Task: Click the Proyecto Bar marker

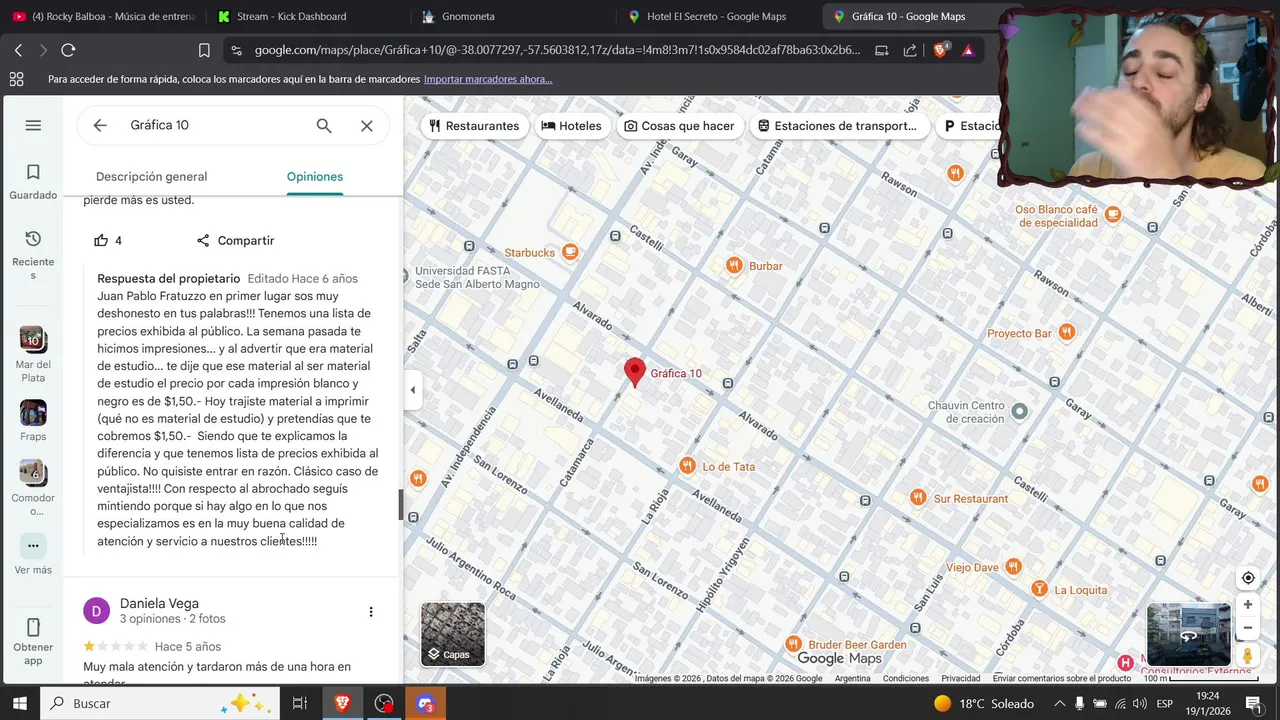Action: [x=1067, y=332]
